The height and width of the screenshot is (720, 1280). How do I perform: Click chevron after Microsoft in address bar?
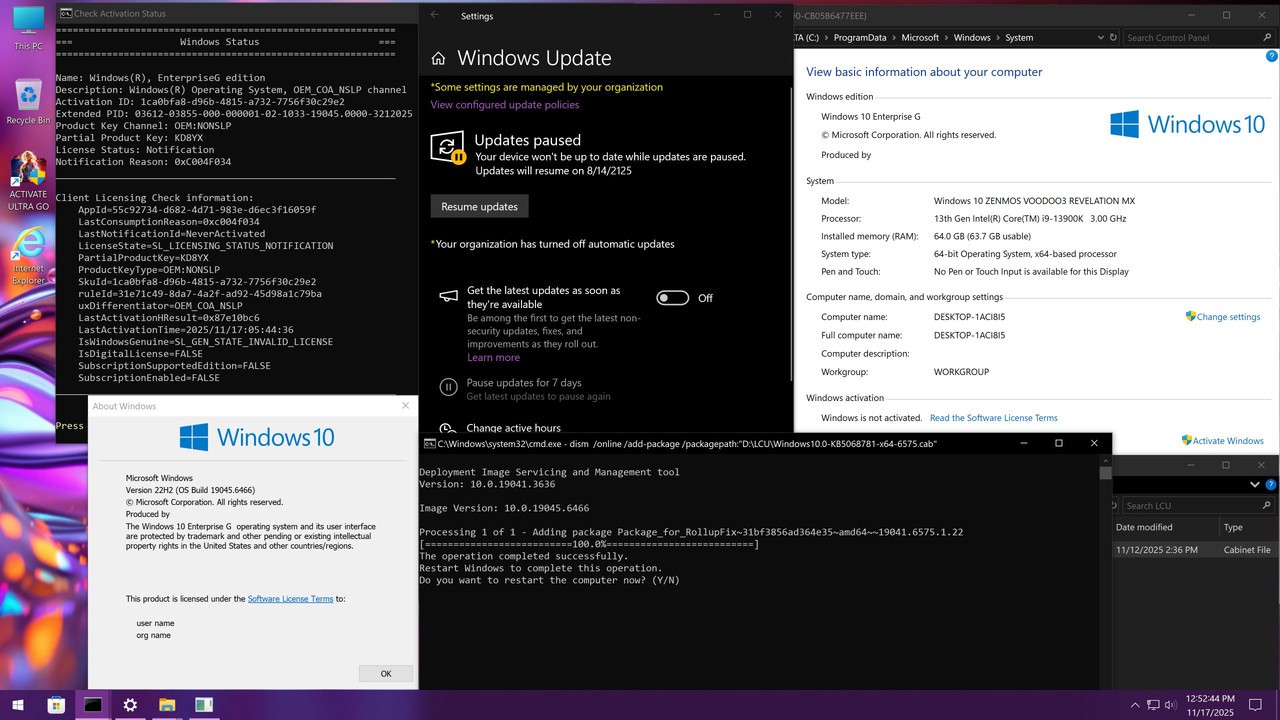946,38
